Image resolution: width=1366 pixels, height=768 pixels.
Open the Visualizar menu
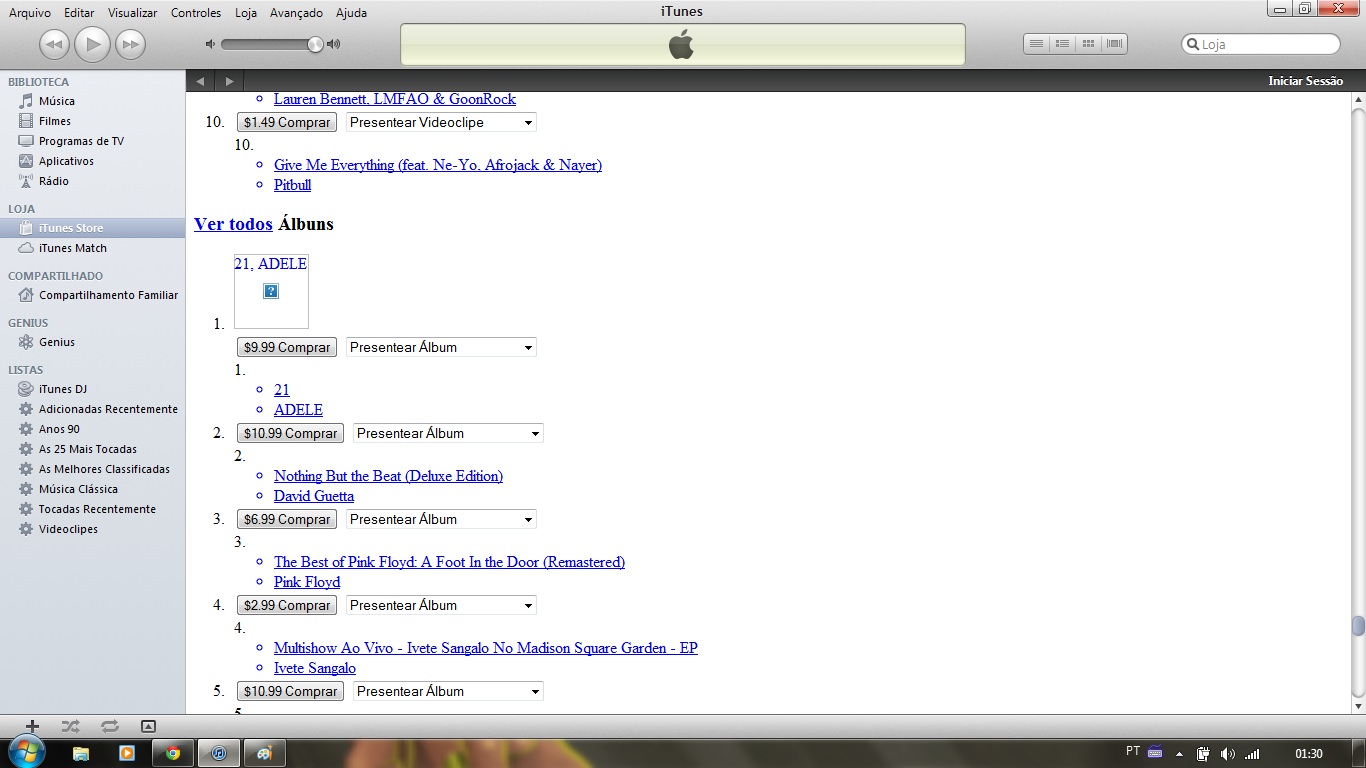pyautogui.click(x=133, y=13)
